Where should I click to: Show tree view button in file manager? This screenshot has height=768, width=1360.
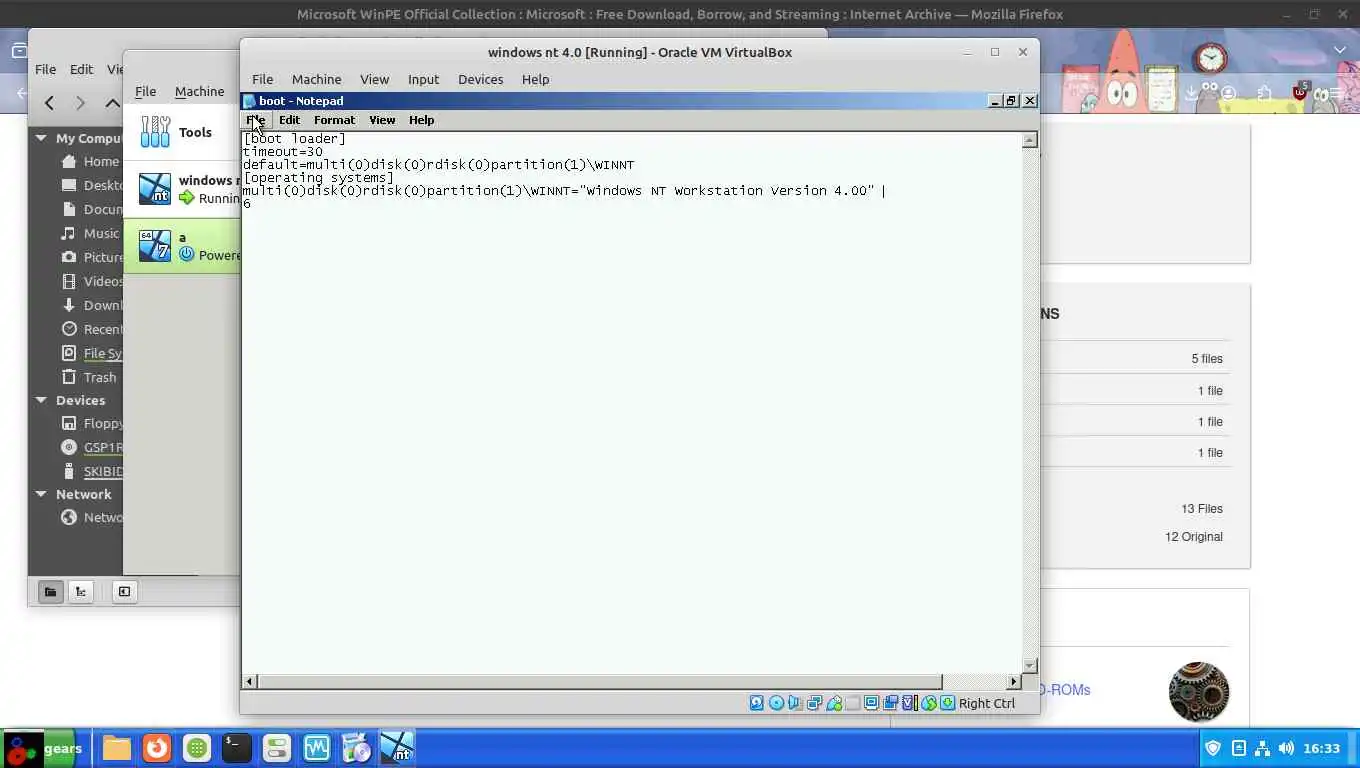pyautogui.click(x=81, y=591)
